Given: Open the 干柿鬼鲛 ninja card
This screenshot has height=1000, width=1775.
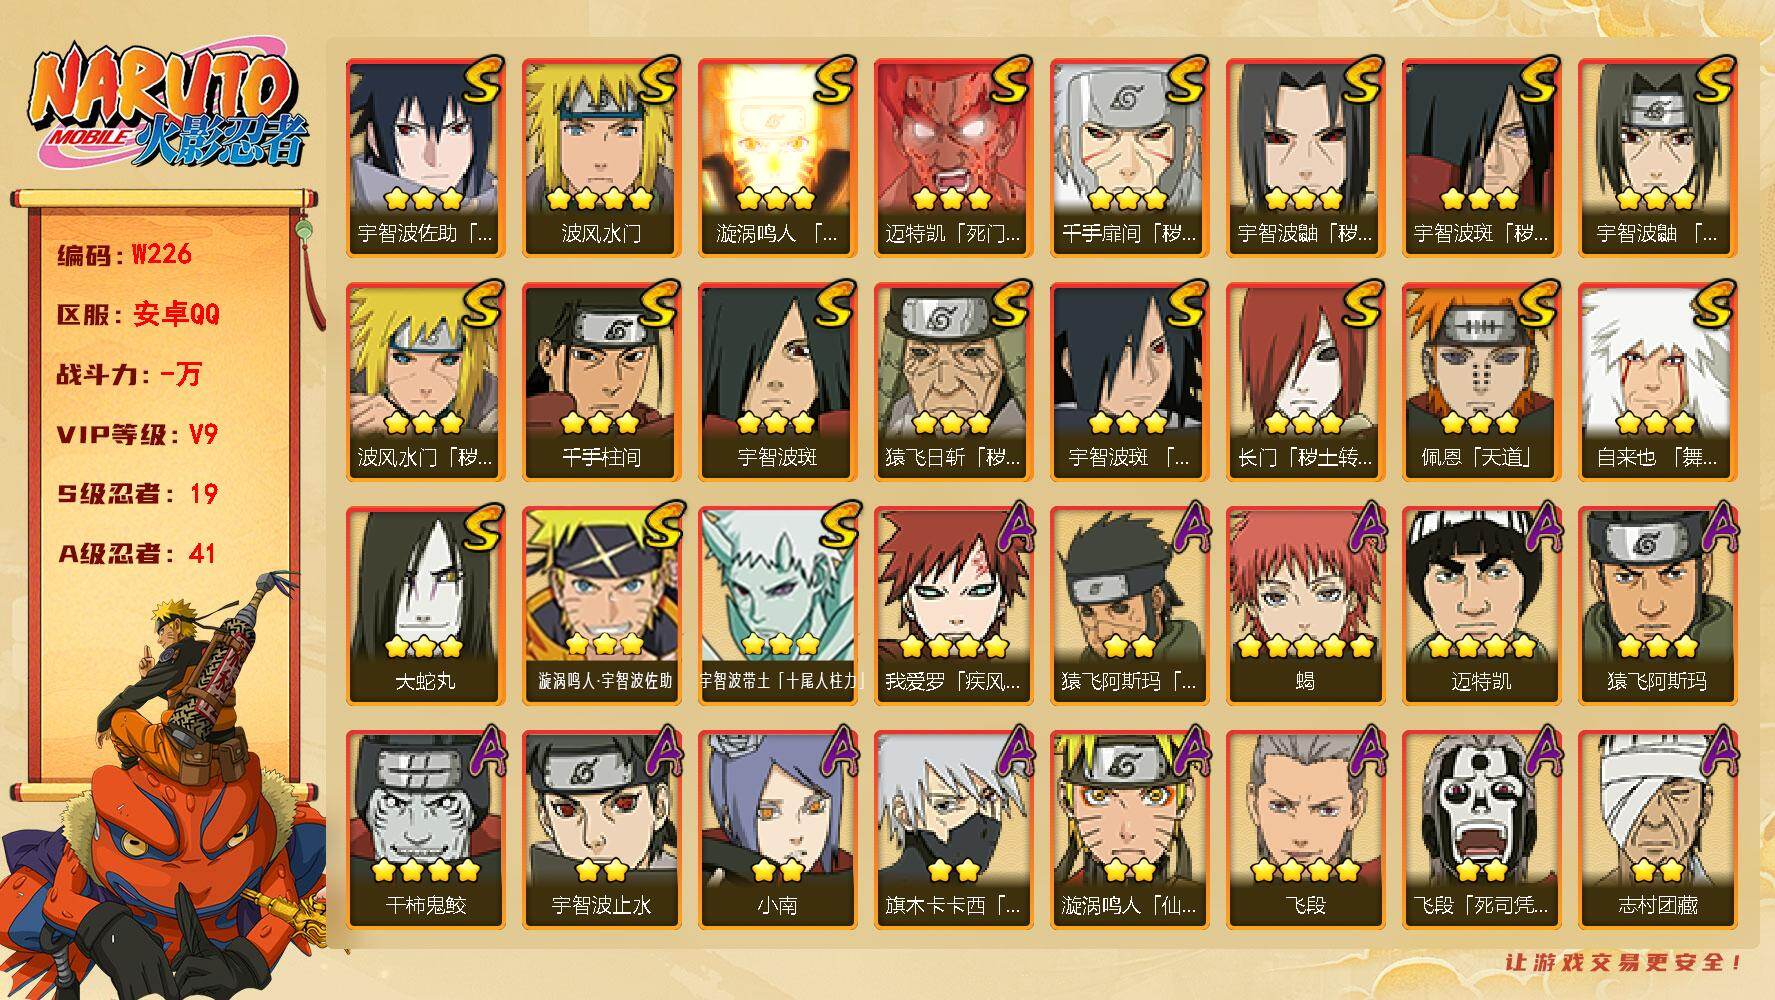Looking at the screenshot, I should coord(425,830).
